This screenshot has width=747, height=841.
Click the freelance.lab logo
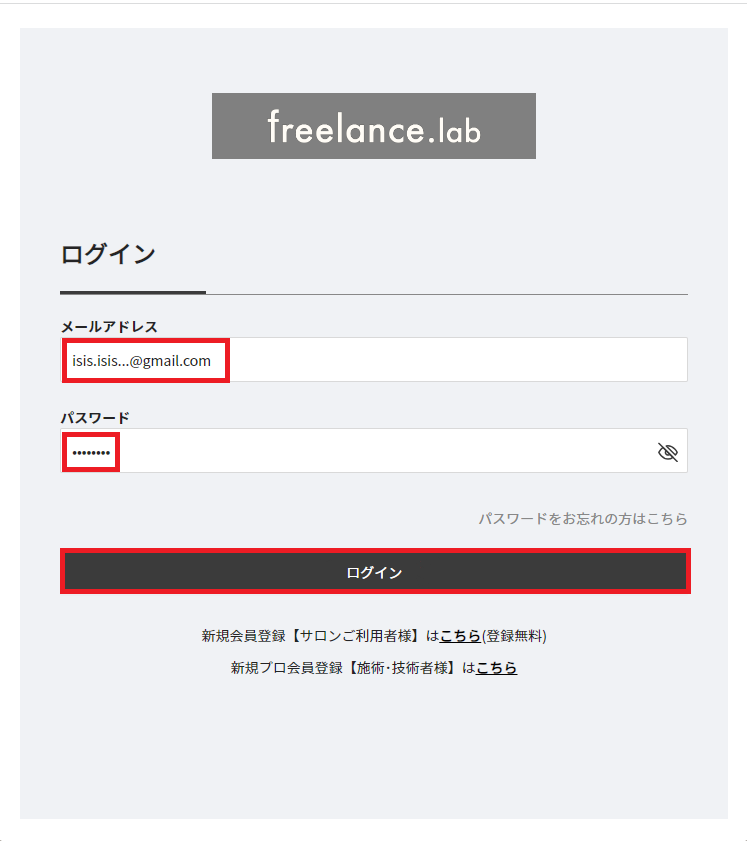[373, 126]
